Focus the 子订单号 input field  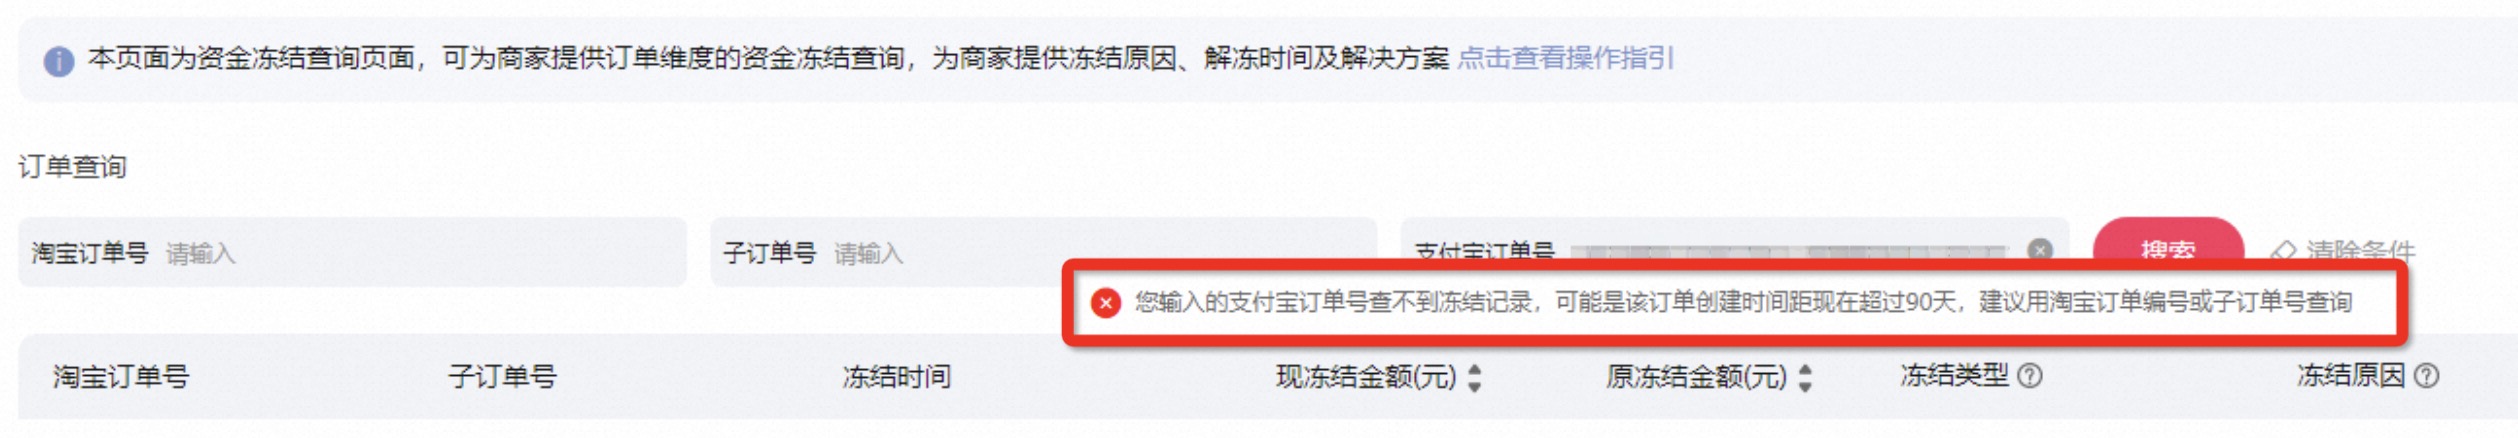tap(1043, 252)
